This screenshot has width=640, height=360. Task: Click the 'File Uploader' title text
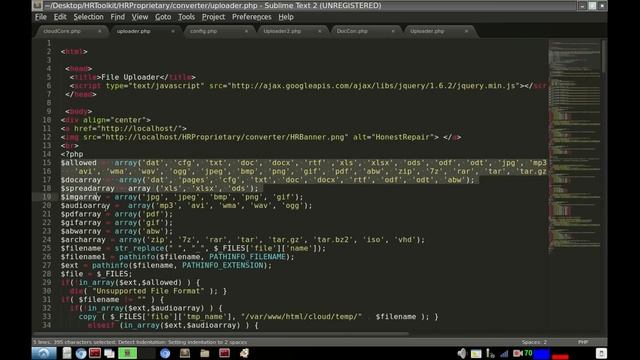pyautogui.click(x=130, y=77)
